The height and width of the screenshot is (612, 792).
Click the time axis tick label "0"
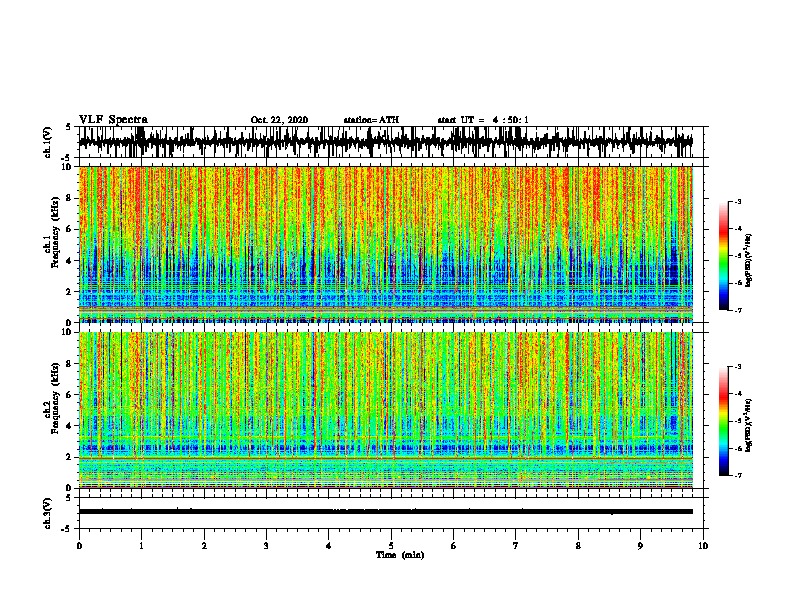79,546
